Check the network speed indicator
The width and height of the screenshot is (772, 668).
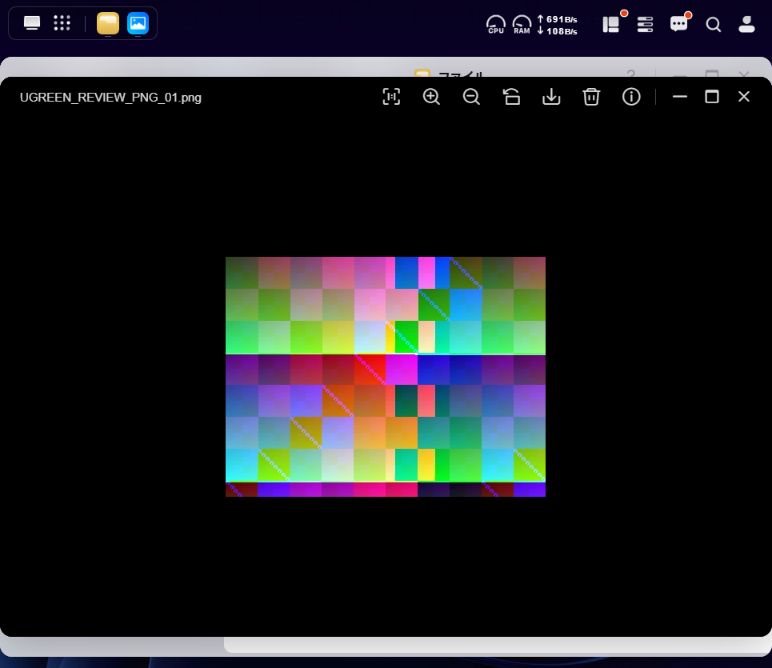point(557,25)
